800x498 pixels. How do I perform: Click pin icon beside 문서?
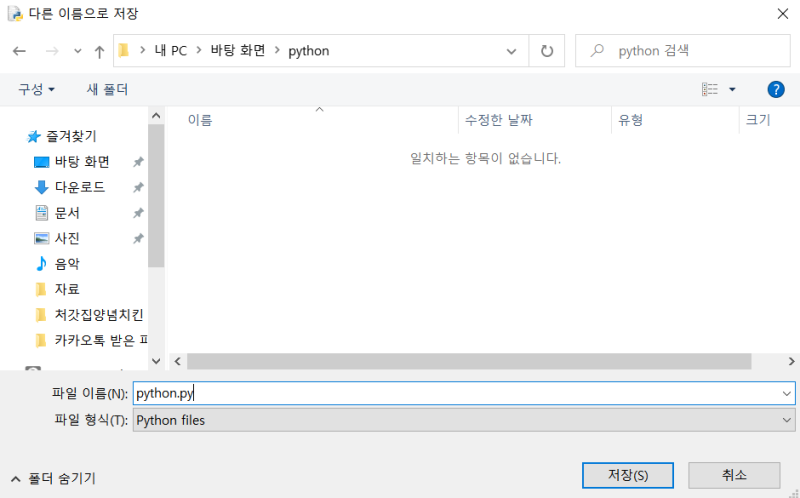[x=138, y=213]
